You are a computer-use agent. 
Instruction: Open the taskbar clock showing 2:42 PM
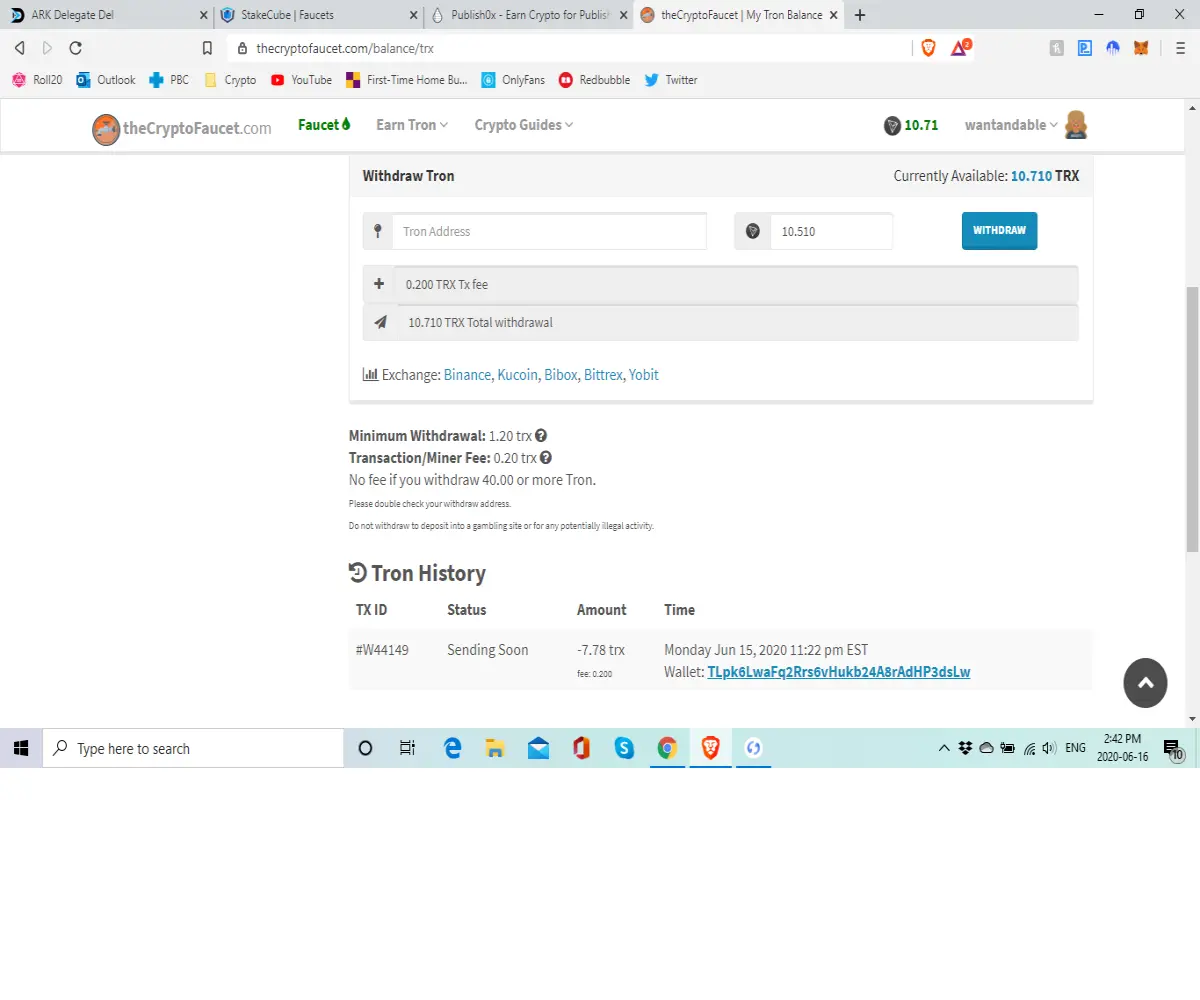(1122, 748)
